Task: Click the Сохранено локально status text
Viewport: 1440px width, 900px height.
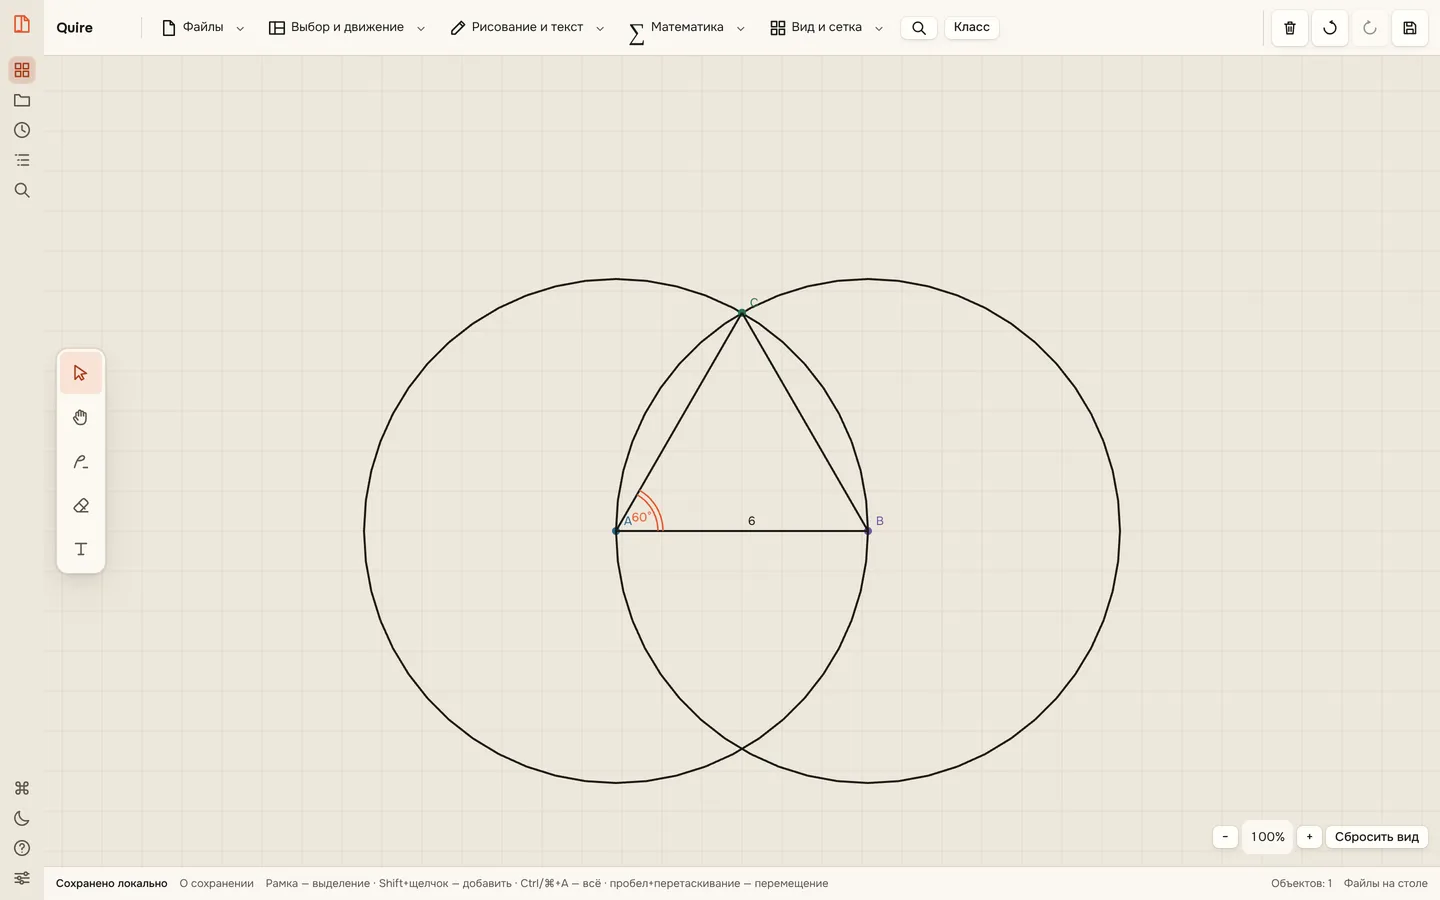Action: click(x=112, y=884)
